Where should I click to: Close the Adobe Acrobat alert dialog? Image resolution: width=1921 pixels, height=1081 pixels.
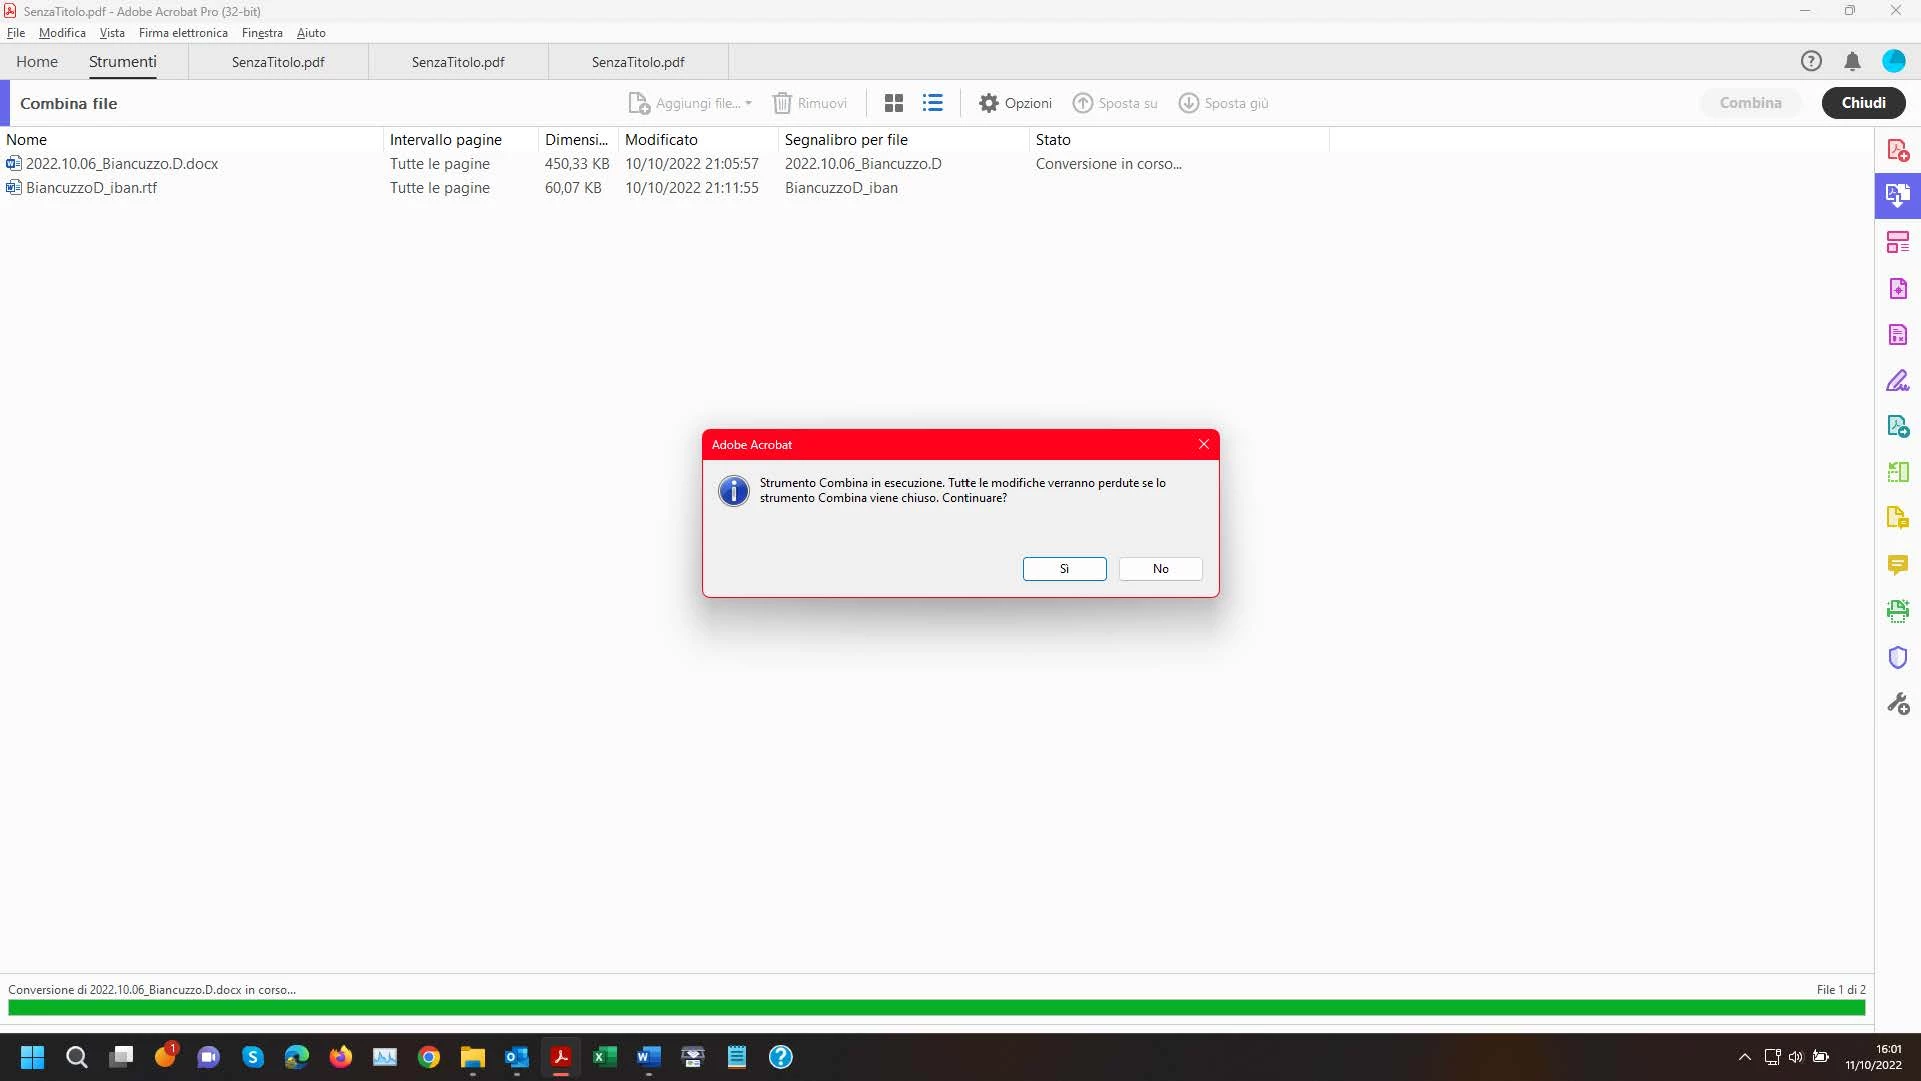(x=1204, y=445)
